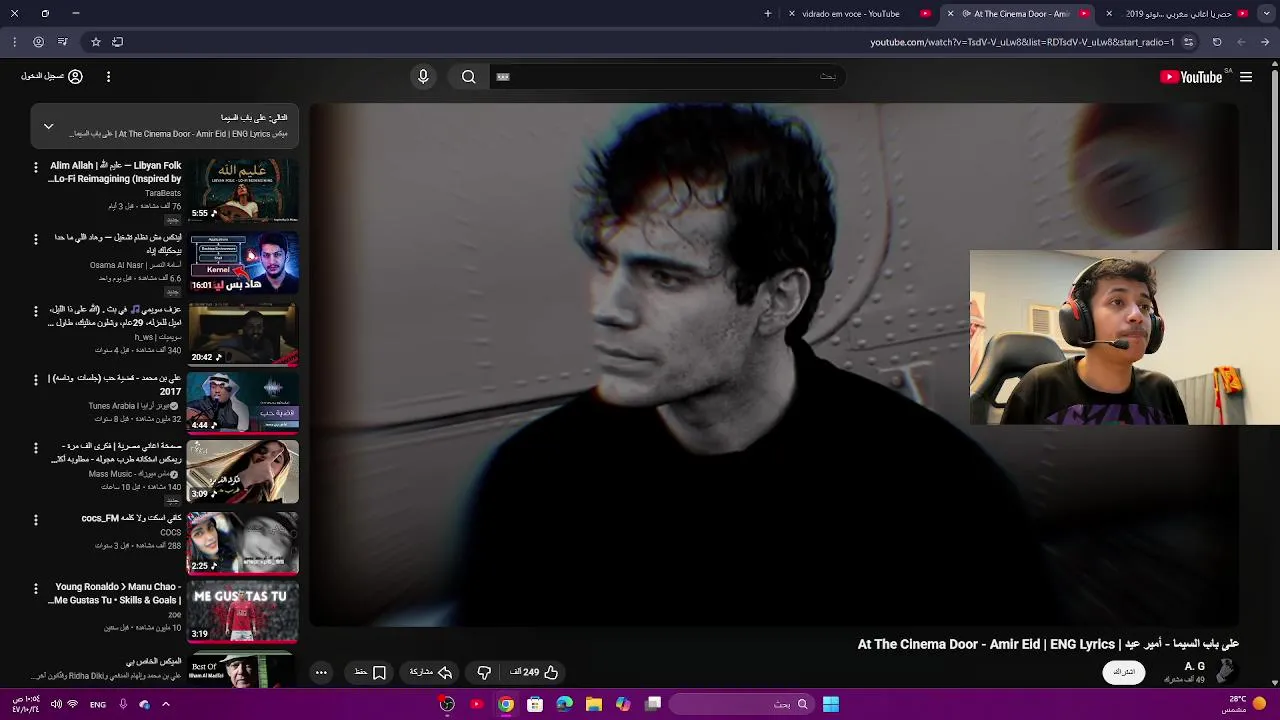Open the keyboard icon inside the search box
Image resolution: width=1280 pixels, height=720 pixels.
tap(503, 77)
